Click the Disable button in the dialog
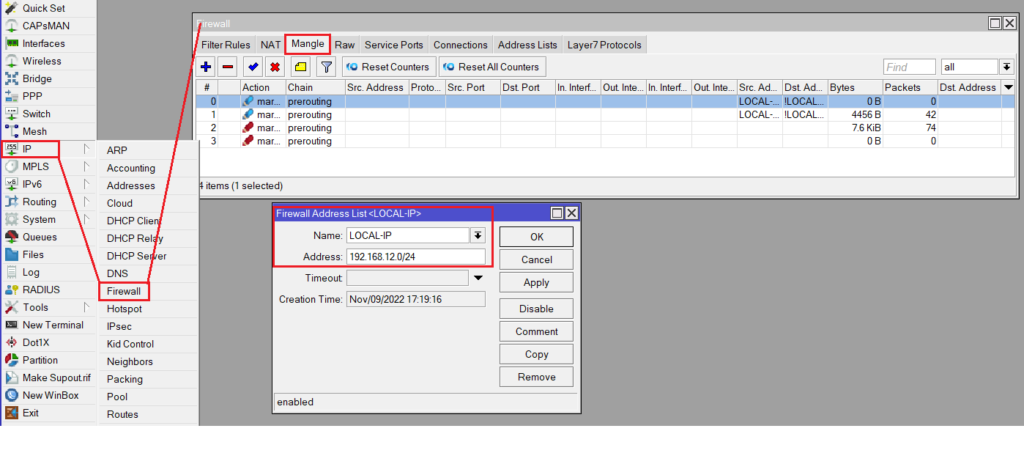 coord(536,308)
